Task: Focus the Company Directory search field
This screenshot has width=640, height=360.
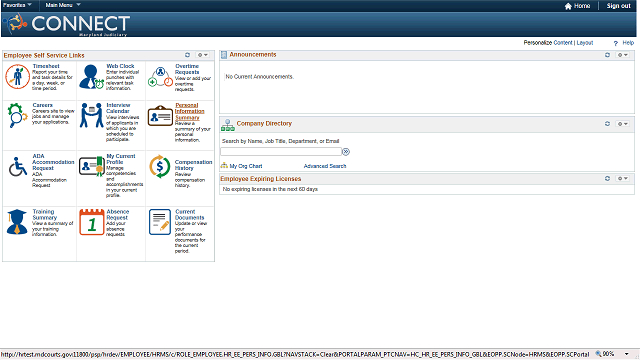Action: (281, 151)
